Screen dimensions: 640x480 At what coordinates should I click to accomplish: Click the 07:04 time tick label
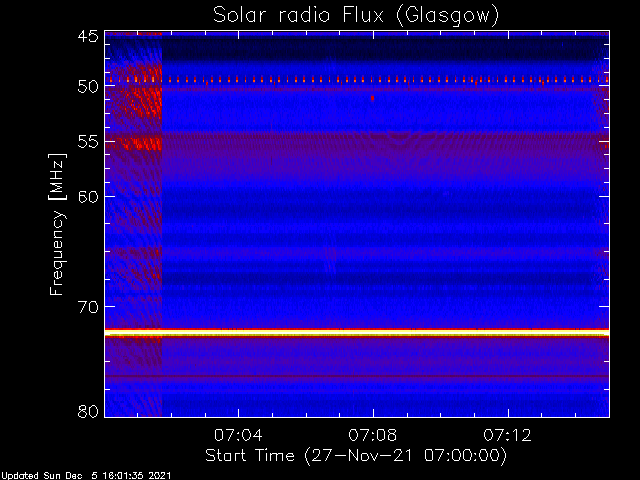[x=238, y=435]
